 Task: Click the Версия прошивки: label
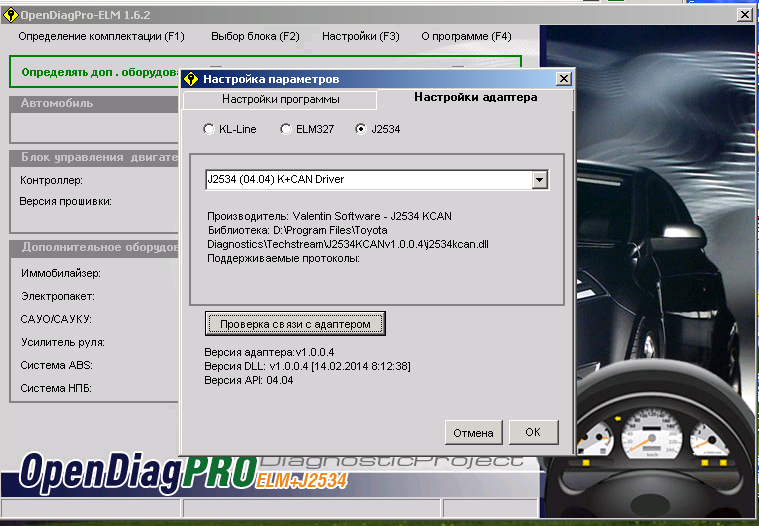pyautogui.click(x=65, y=201)
